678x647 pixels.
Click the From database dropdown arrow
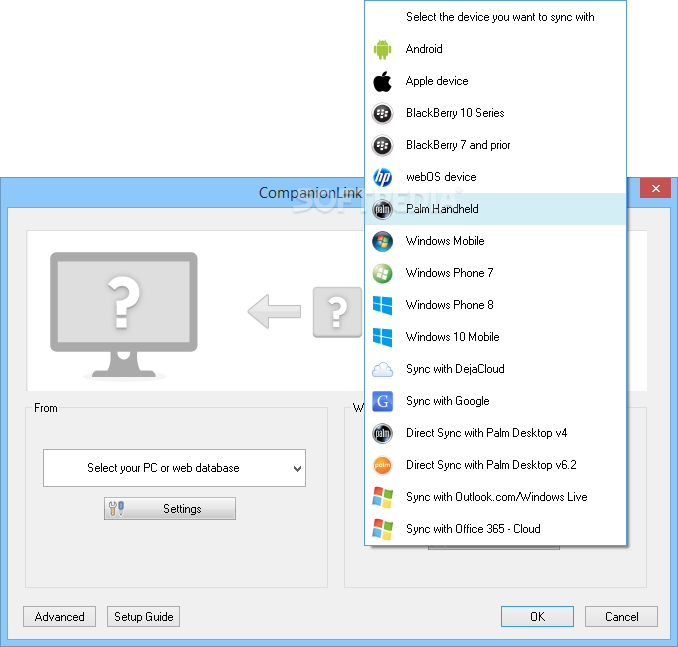point(297,468)
